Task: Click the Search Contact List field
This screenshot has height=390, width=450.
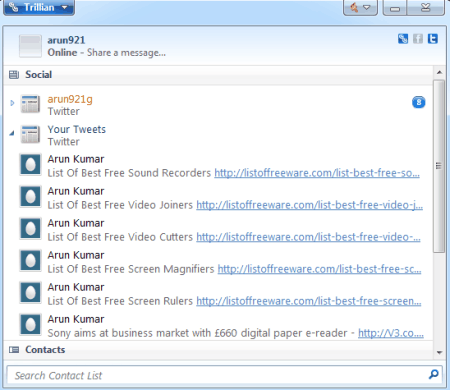Action: tap(224, 375)
